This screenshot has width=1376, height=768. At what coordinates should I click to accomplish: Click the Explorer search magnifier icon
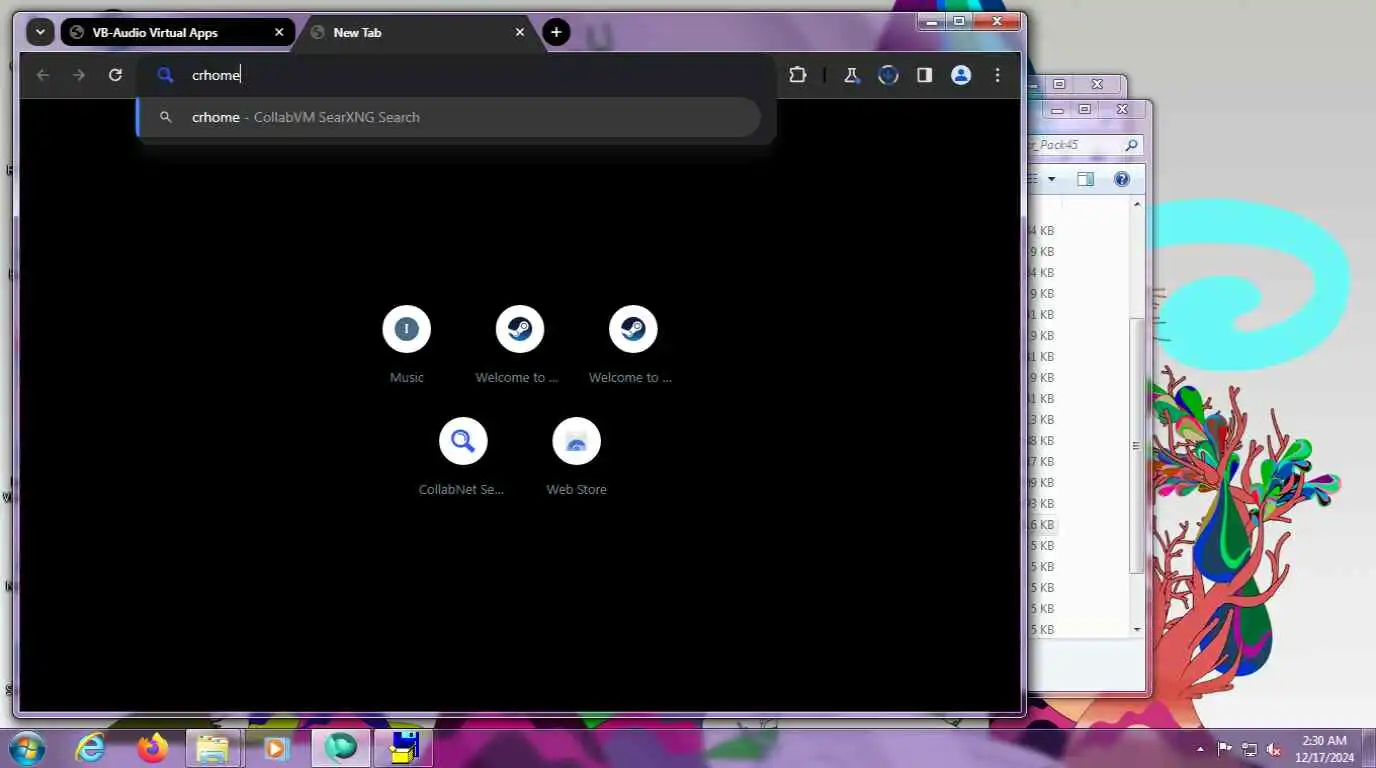[x=1131, y=145]
